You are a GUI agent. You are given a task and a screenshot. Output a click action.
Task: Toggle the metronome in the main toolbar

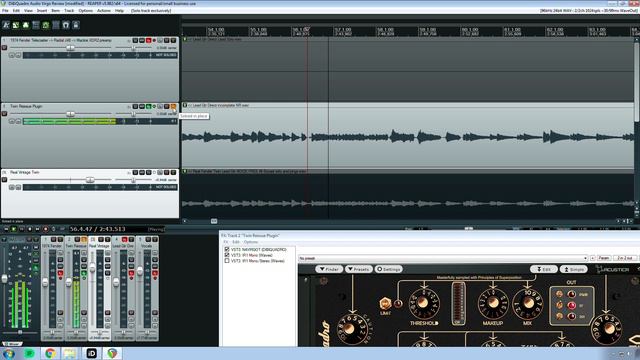click(x=6, y=25)
